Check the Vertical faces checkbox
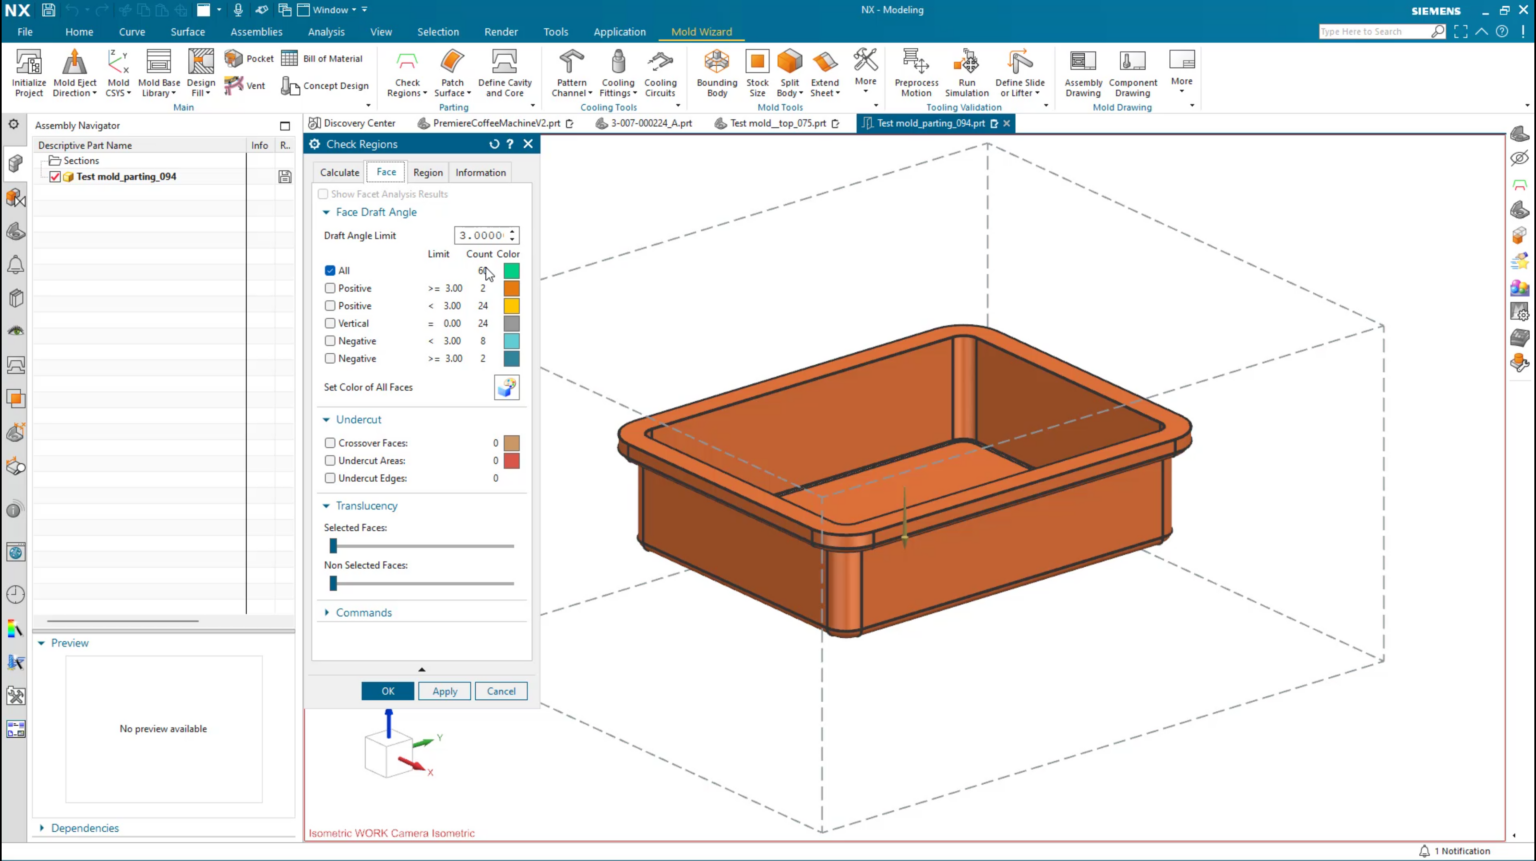Screen dimensions: 1536x861 coord(330,323)
